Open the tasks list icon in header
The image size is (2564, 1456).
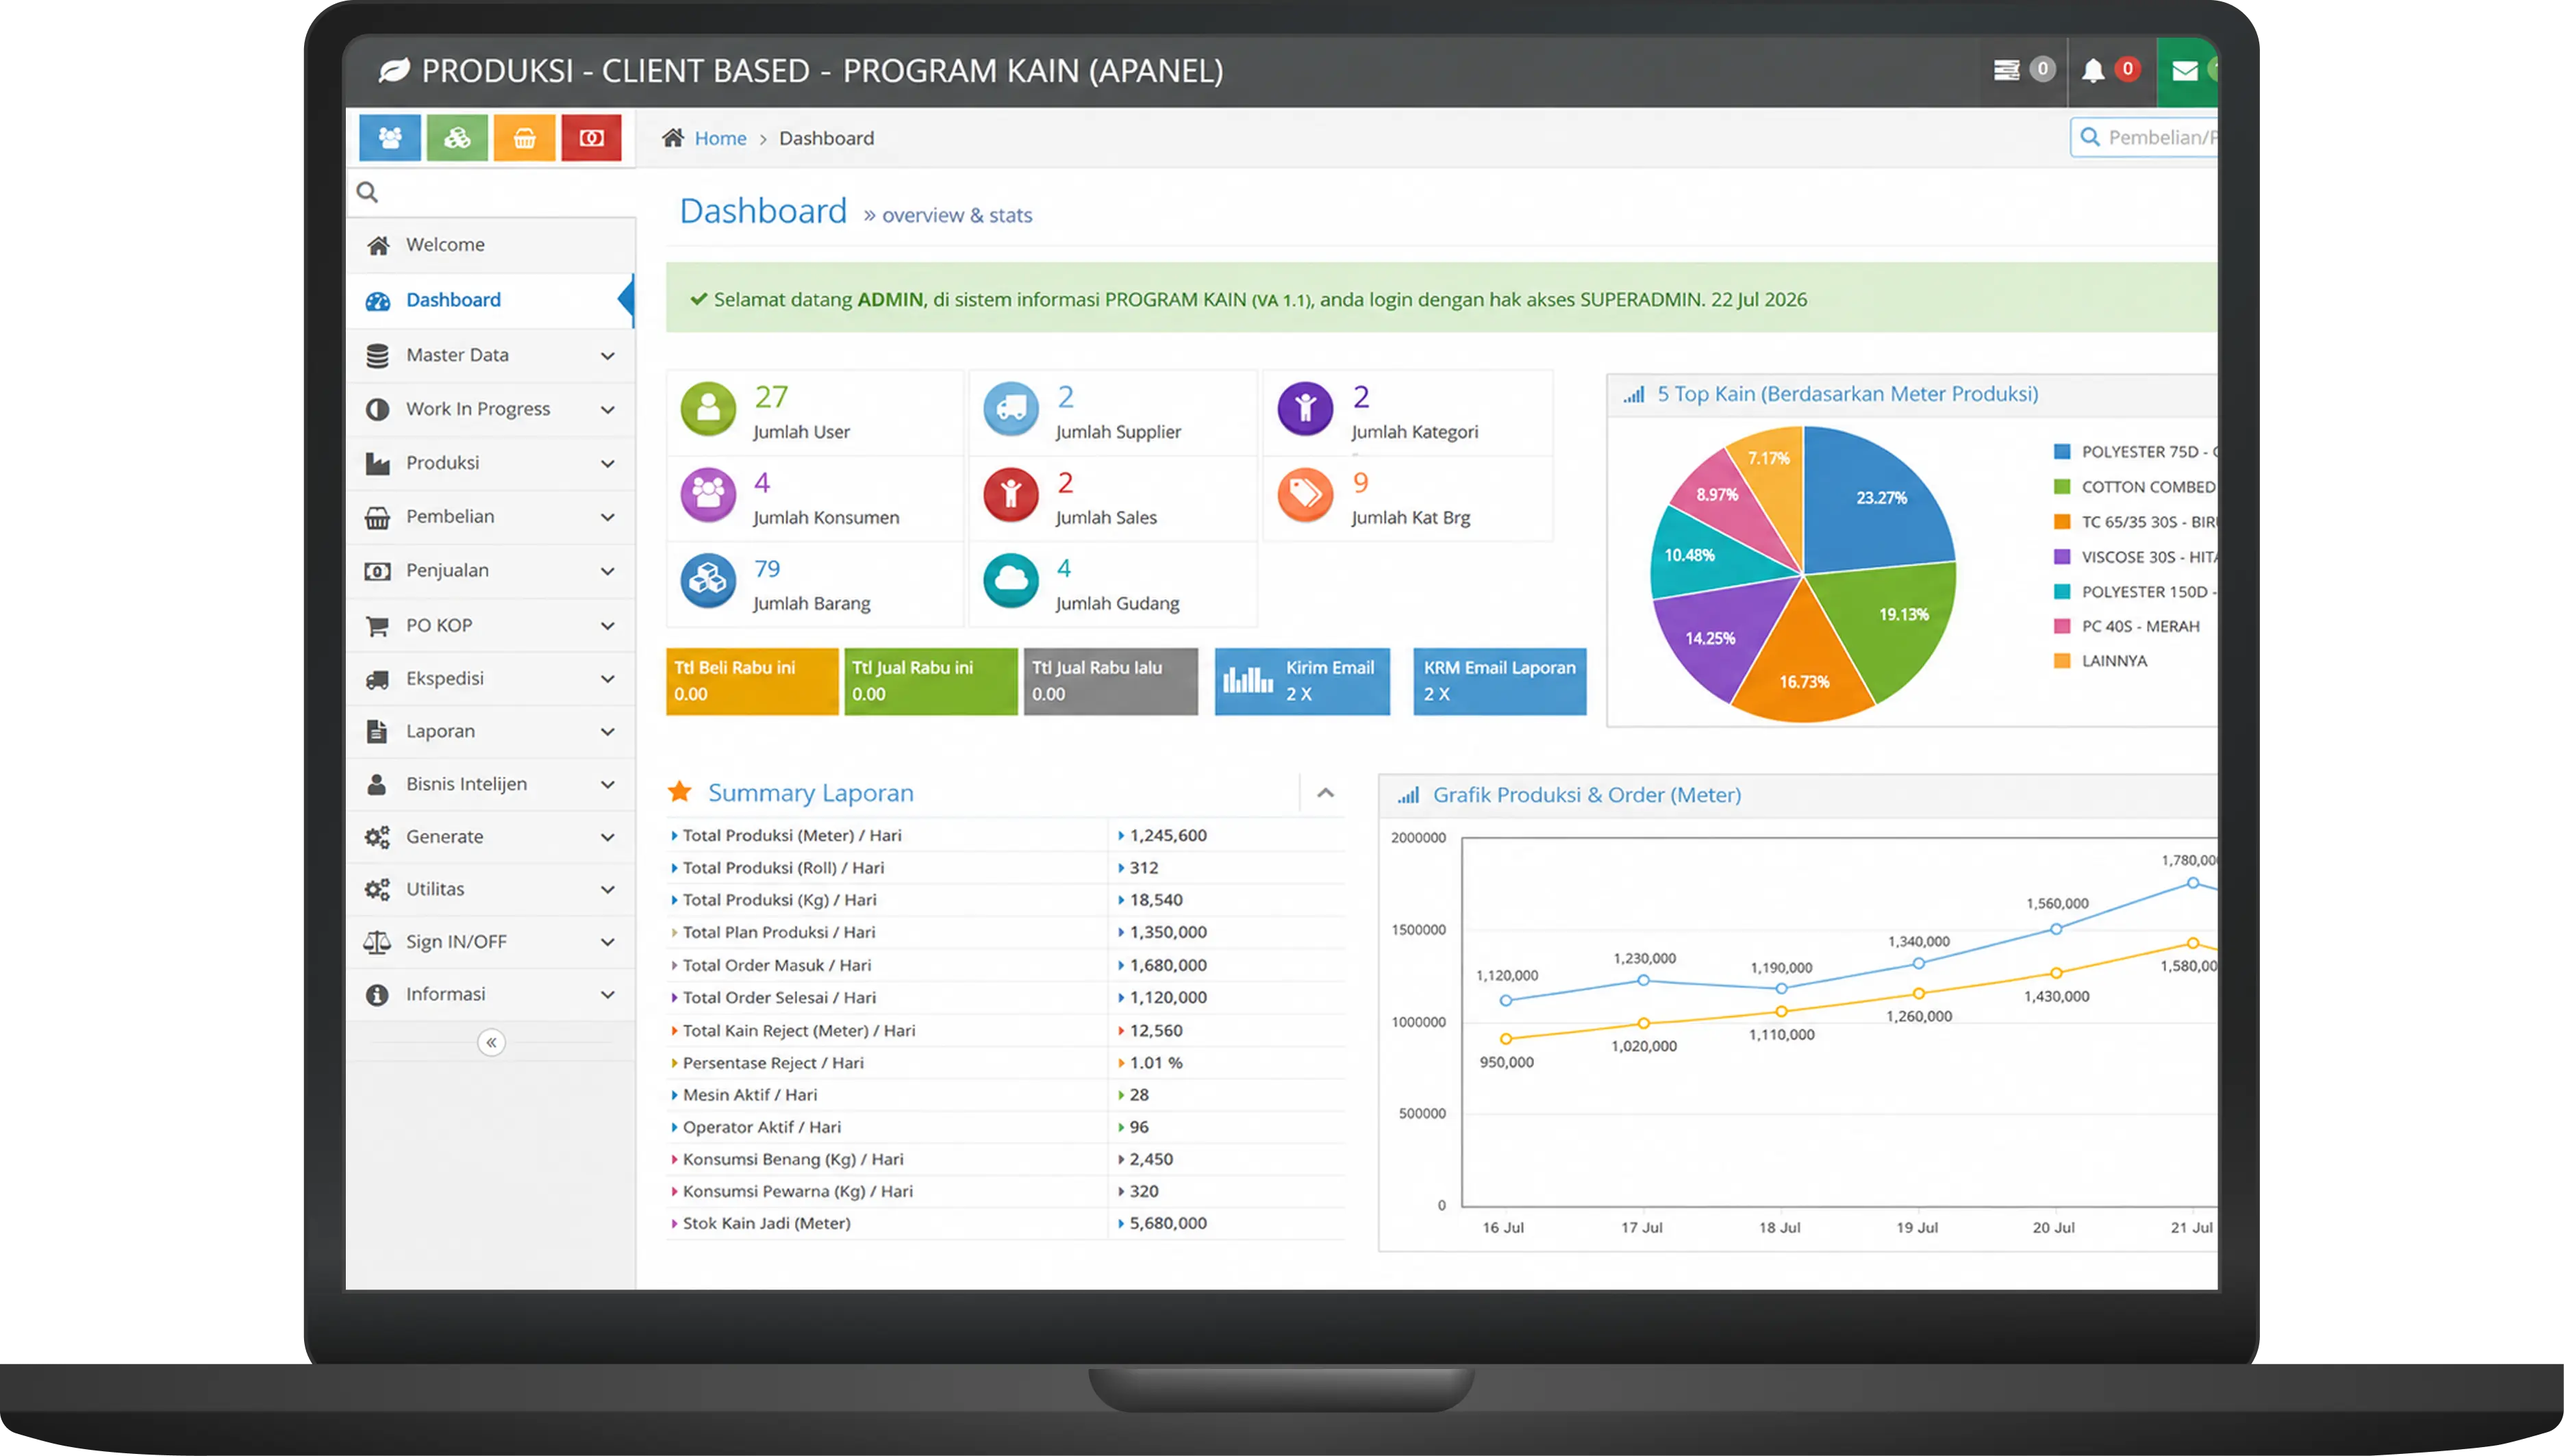2006,70
